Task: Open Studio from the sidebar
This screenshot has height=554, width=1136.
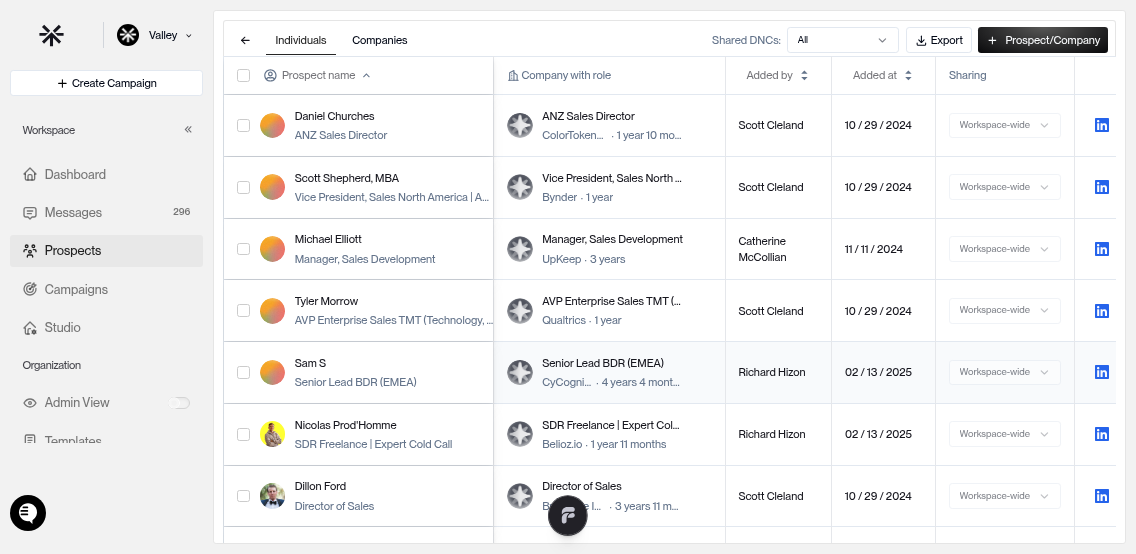Action: pos(106,327)
